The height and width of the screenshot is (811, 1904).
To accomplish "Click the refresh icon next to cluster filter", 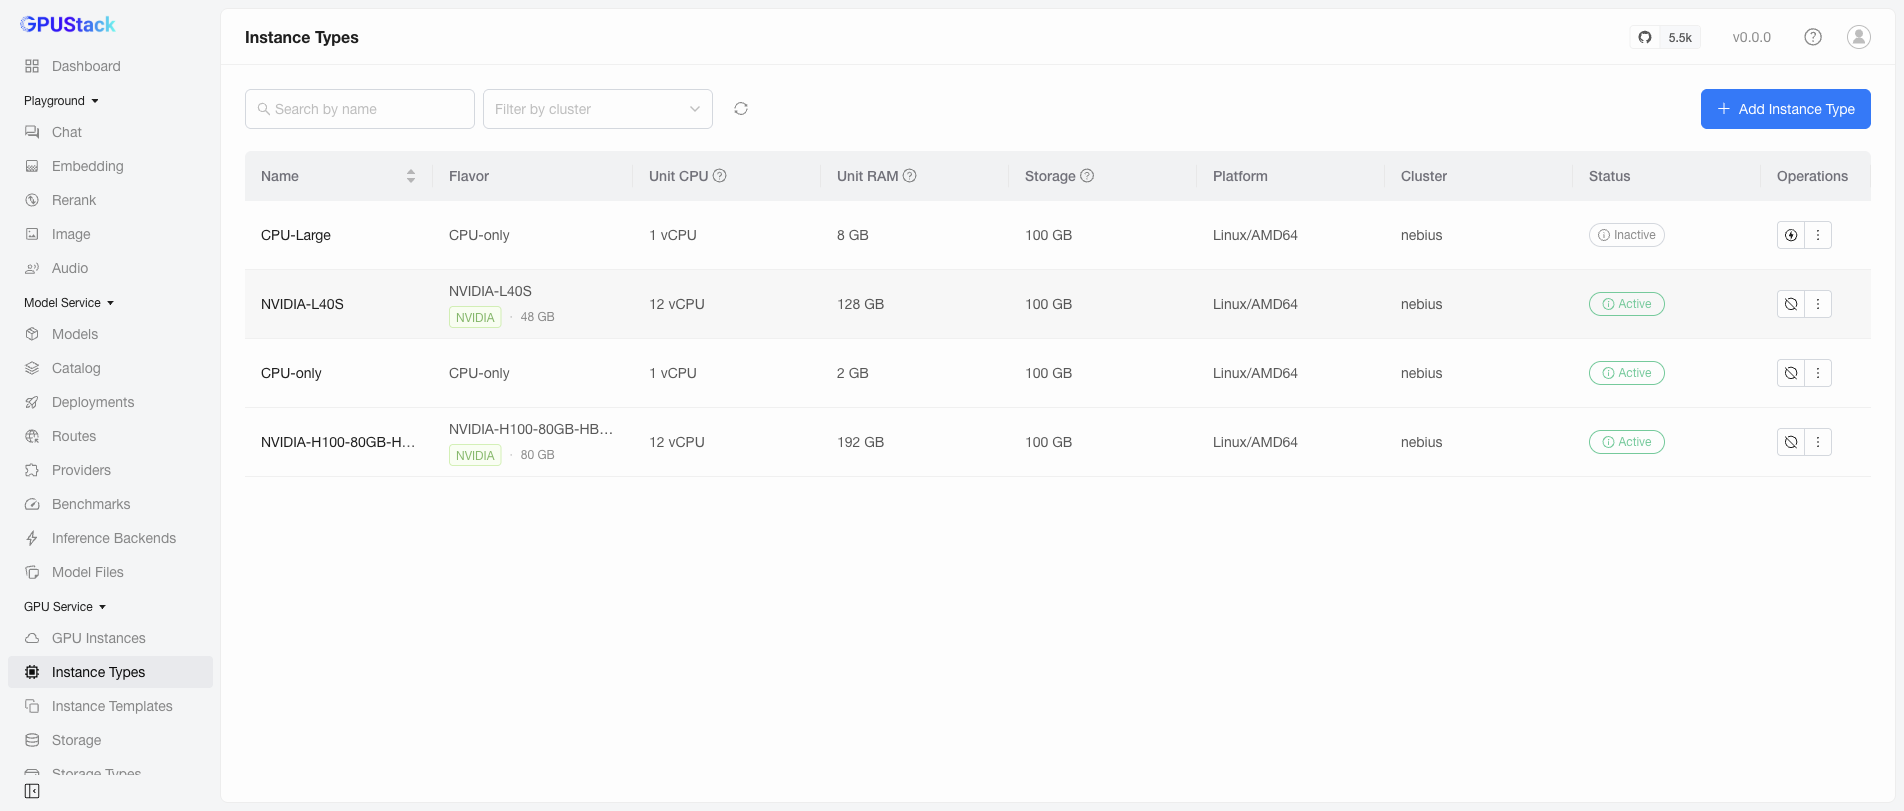I will pyautogui.click(x=741, y=109).
